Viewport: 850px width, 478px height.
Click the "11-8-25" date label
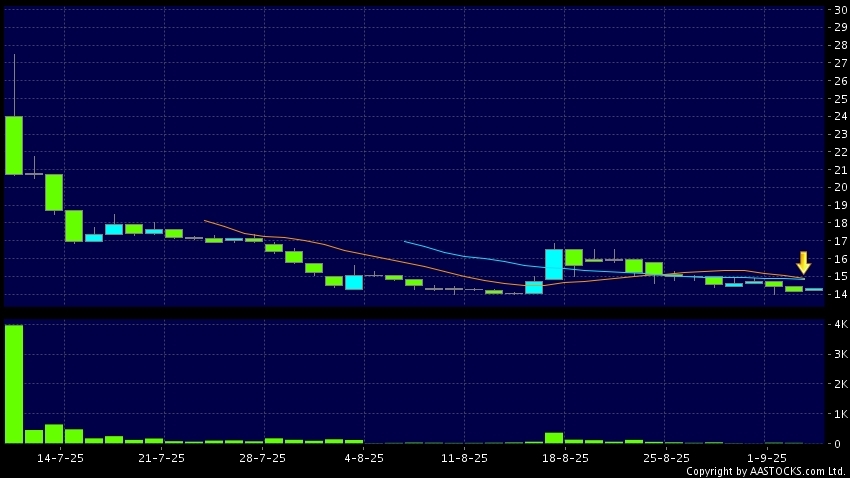[464, 458]
